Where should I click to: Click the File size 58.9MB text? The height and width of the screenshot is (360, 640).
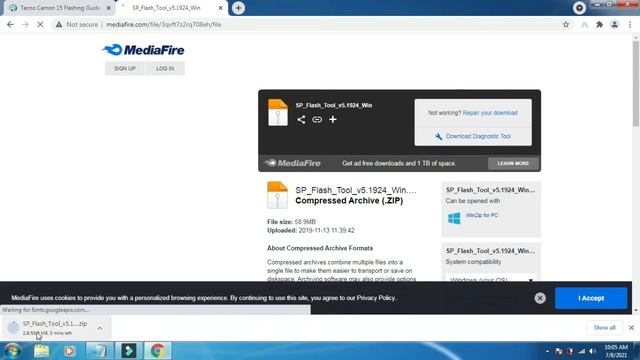(291, 222)
